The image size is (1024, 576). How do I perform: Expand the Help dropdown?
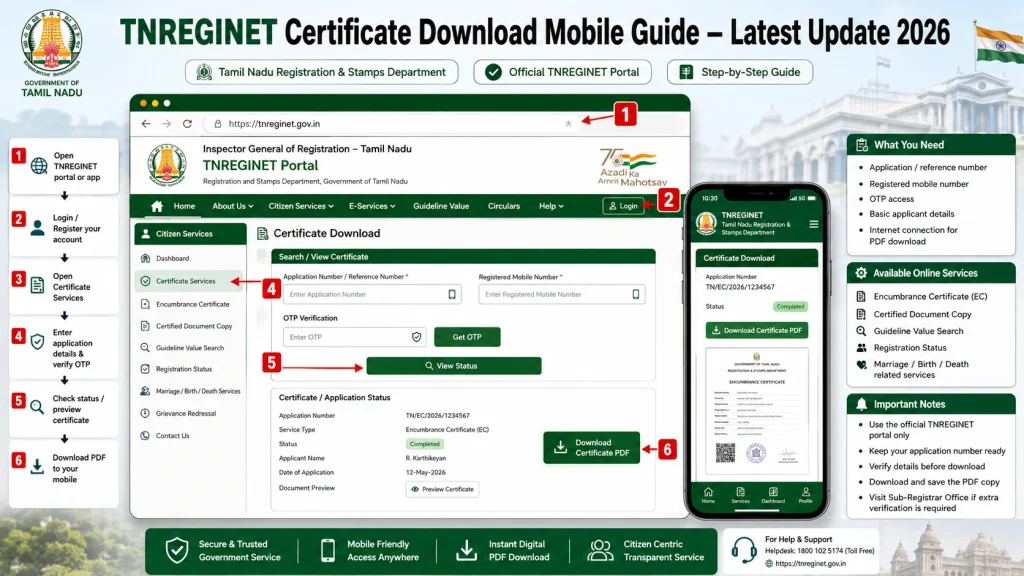click(551, 206)
